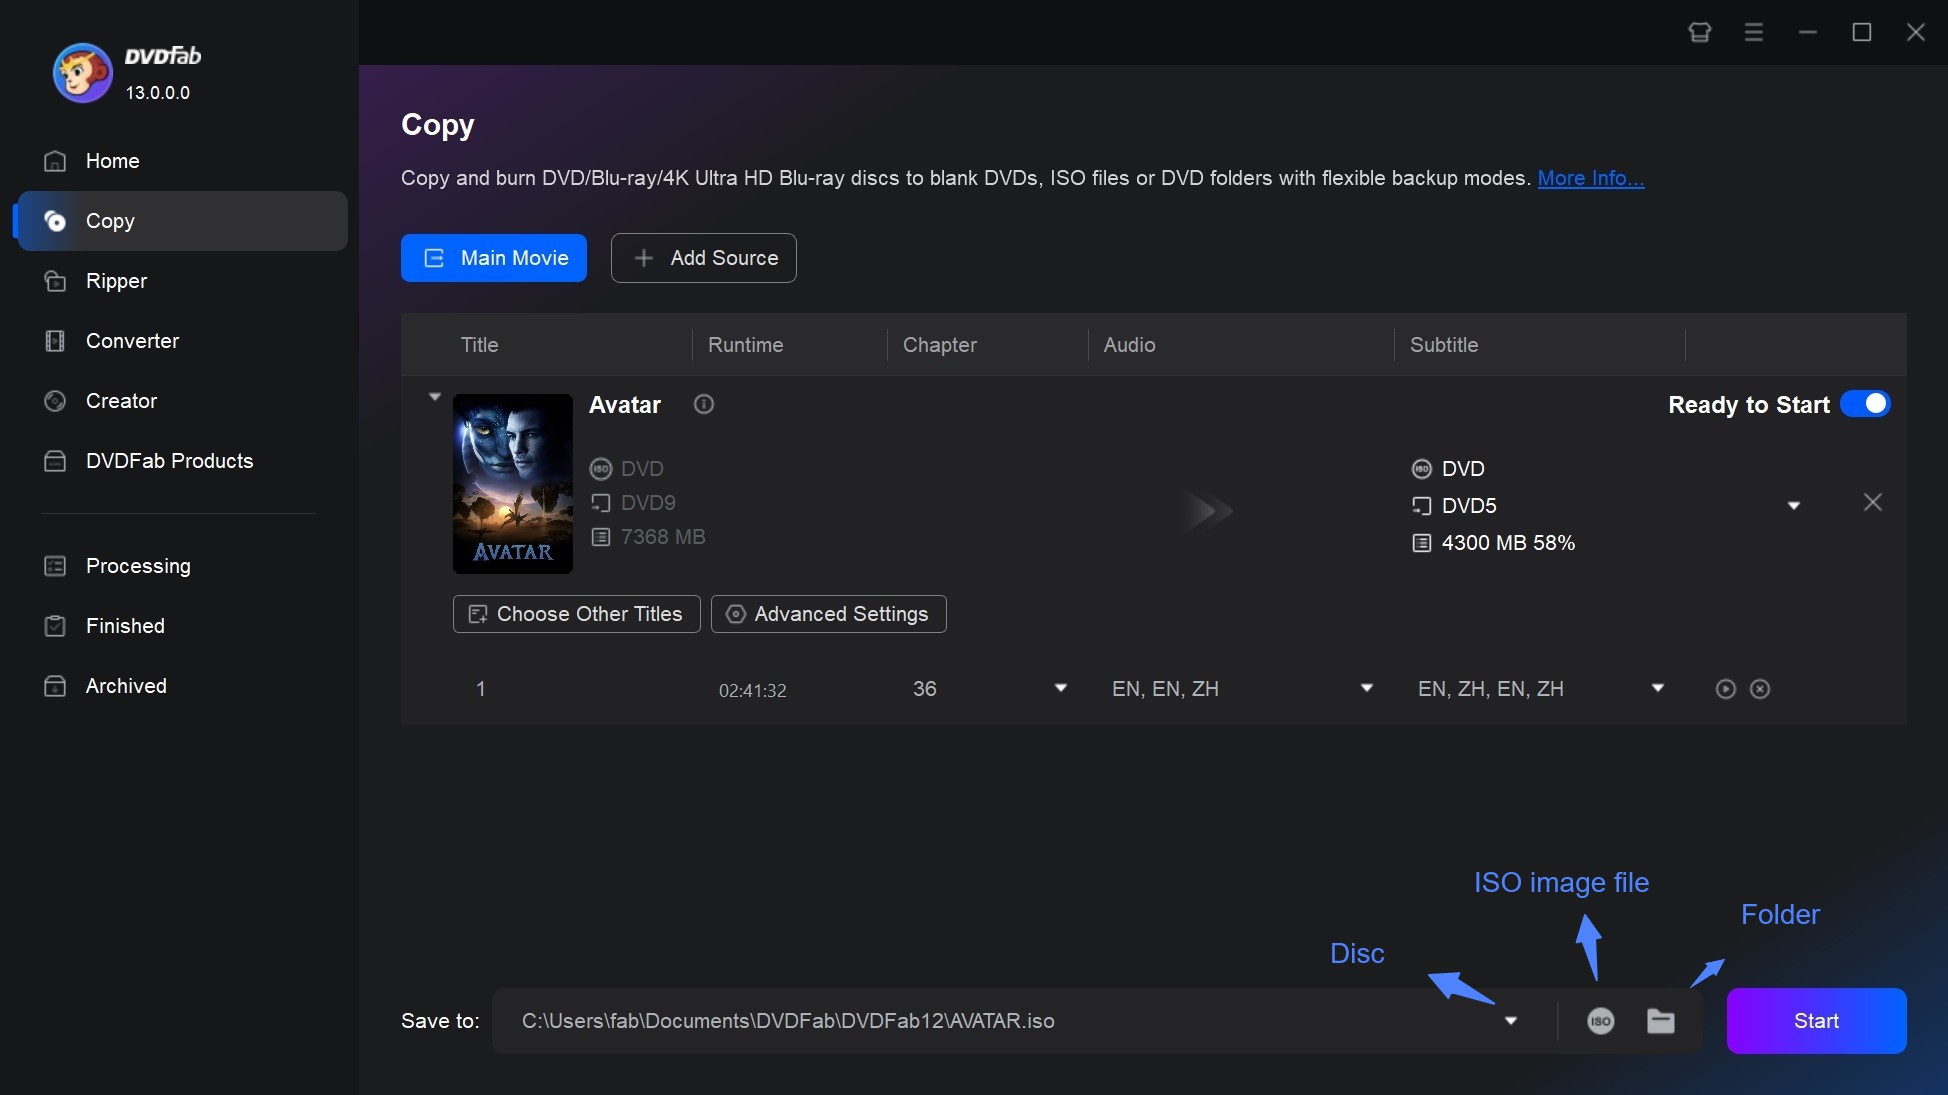This screenshot has width=1948, height=1095.
Task: Open the Archived section
Action: pos(125,686)
